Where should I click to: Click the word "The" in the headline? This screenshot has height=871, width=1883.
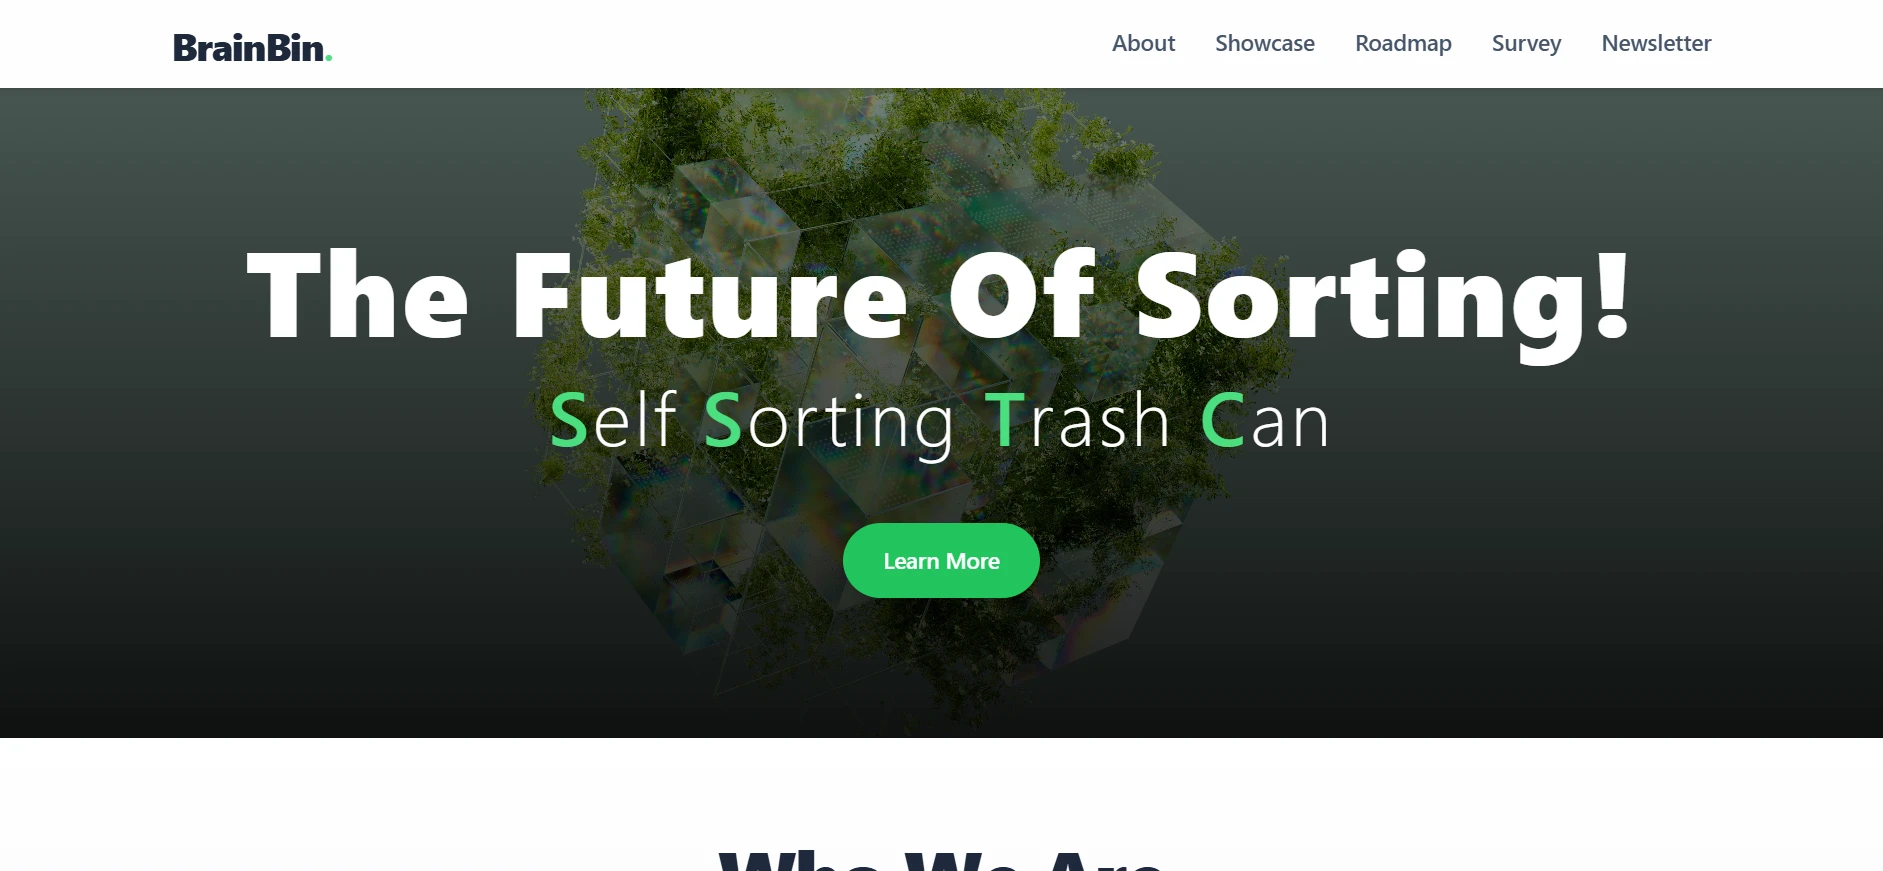(357, 294)
